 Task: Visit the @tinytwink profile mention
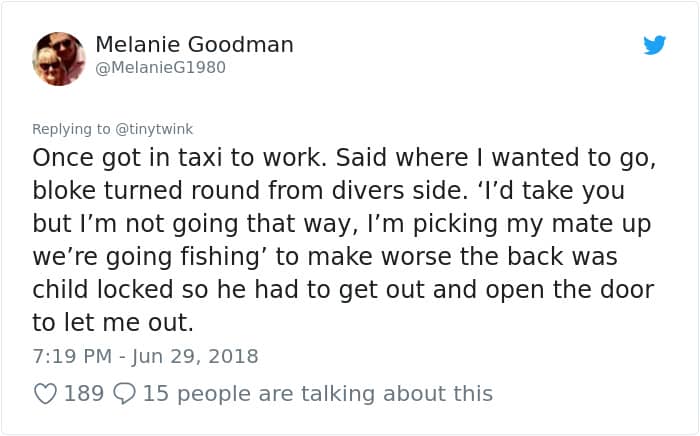click(154, 129)
